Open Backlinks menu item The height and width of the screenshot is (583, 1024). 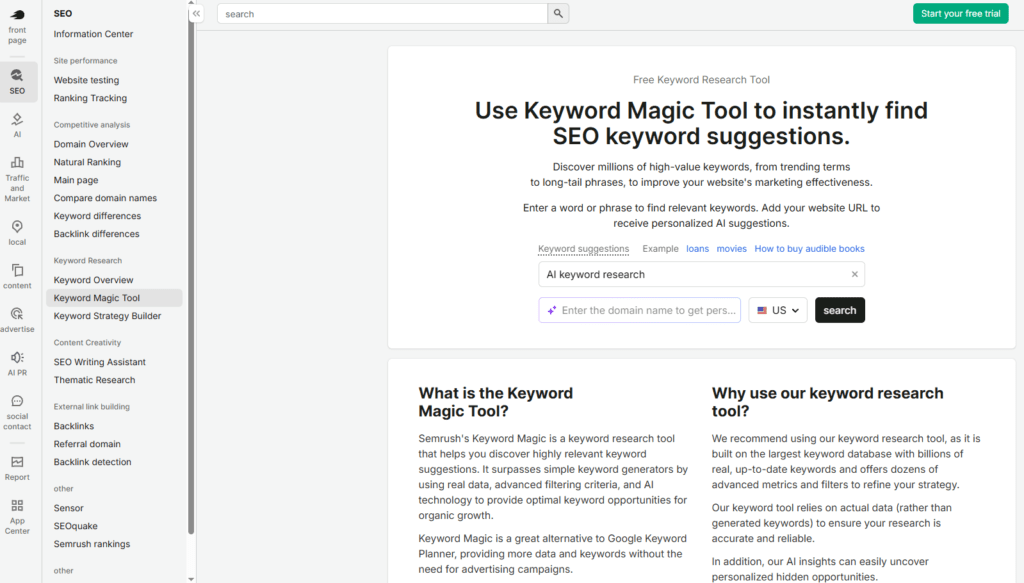[74, 426]
